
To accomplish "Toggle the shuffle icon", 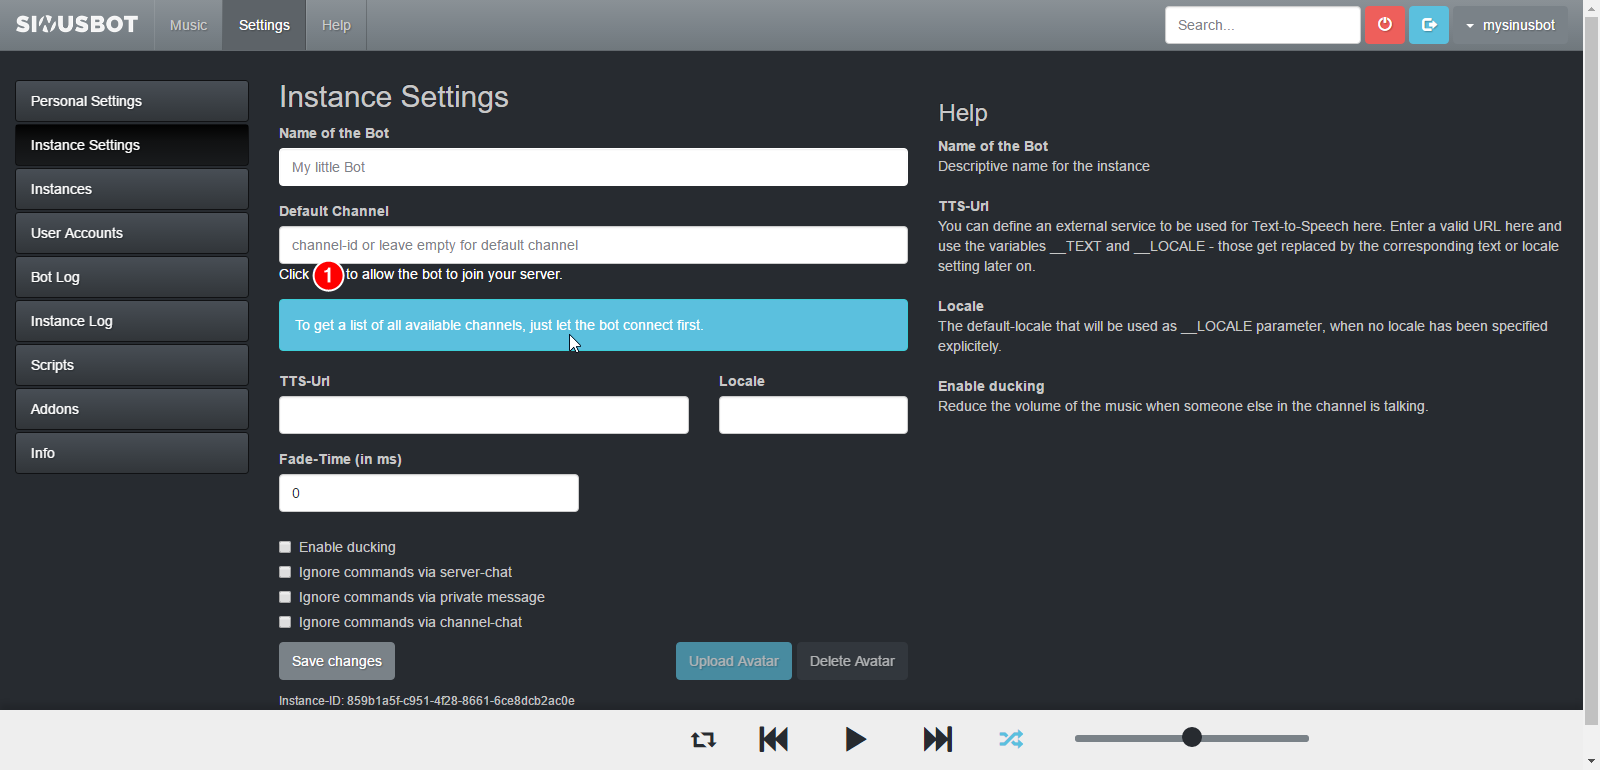I will 1011,740.
